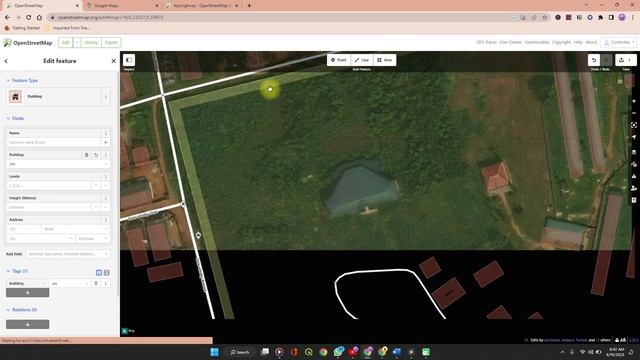Open the Preferences person icon
The image size is (640, 360).
pyautogui.click(x=634, y=188)
